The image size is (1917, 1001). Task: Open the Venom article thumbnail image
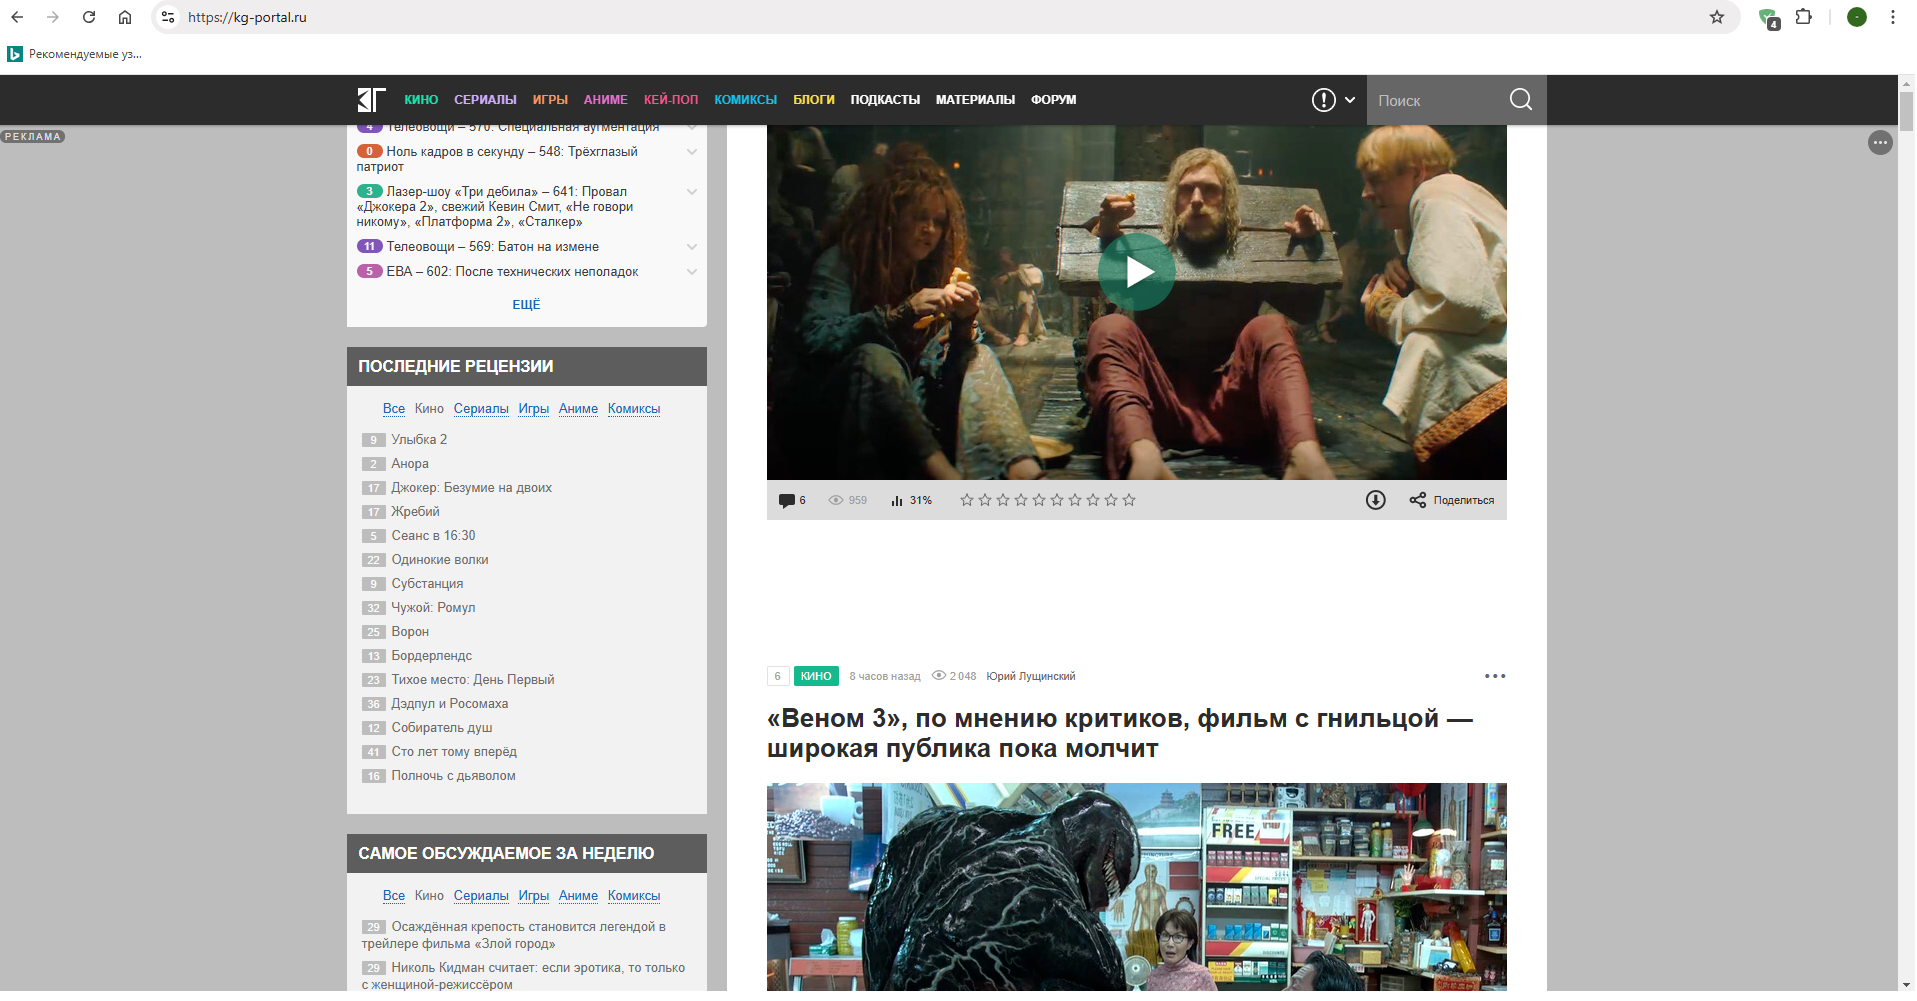pos(1137,887)
